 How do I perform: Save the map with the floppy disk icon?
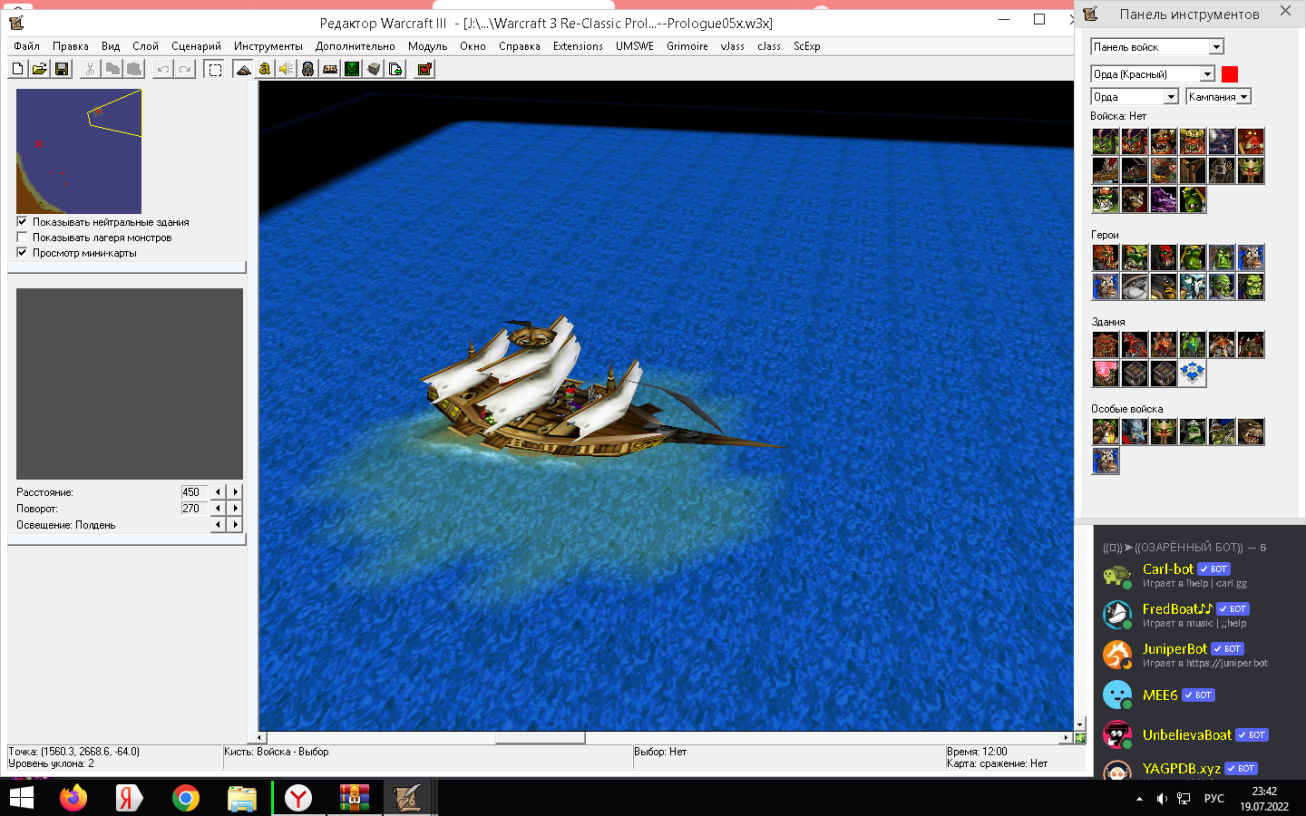62,69
